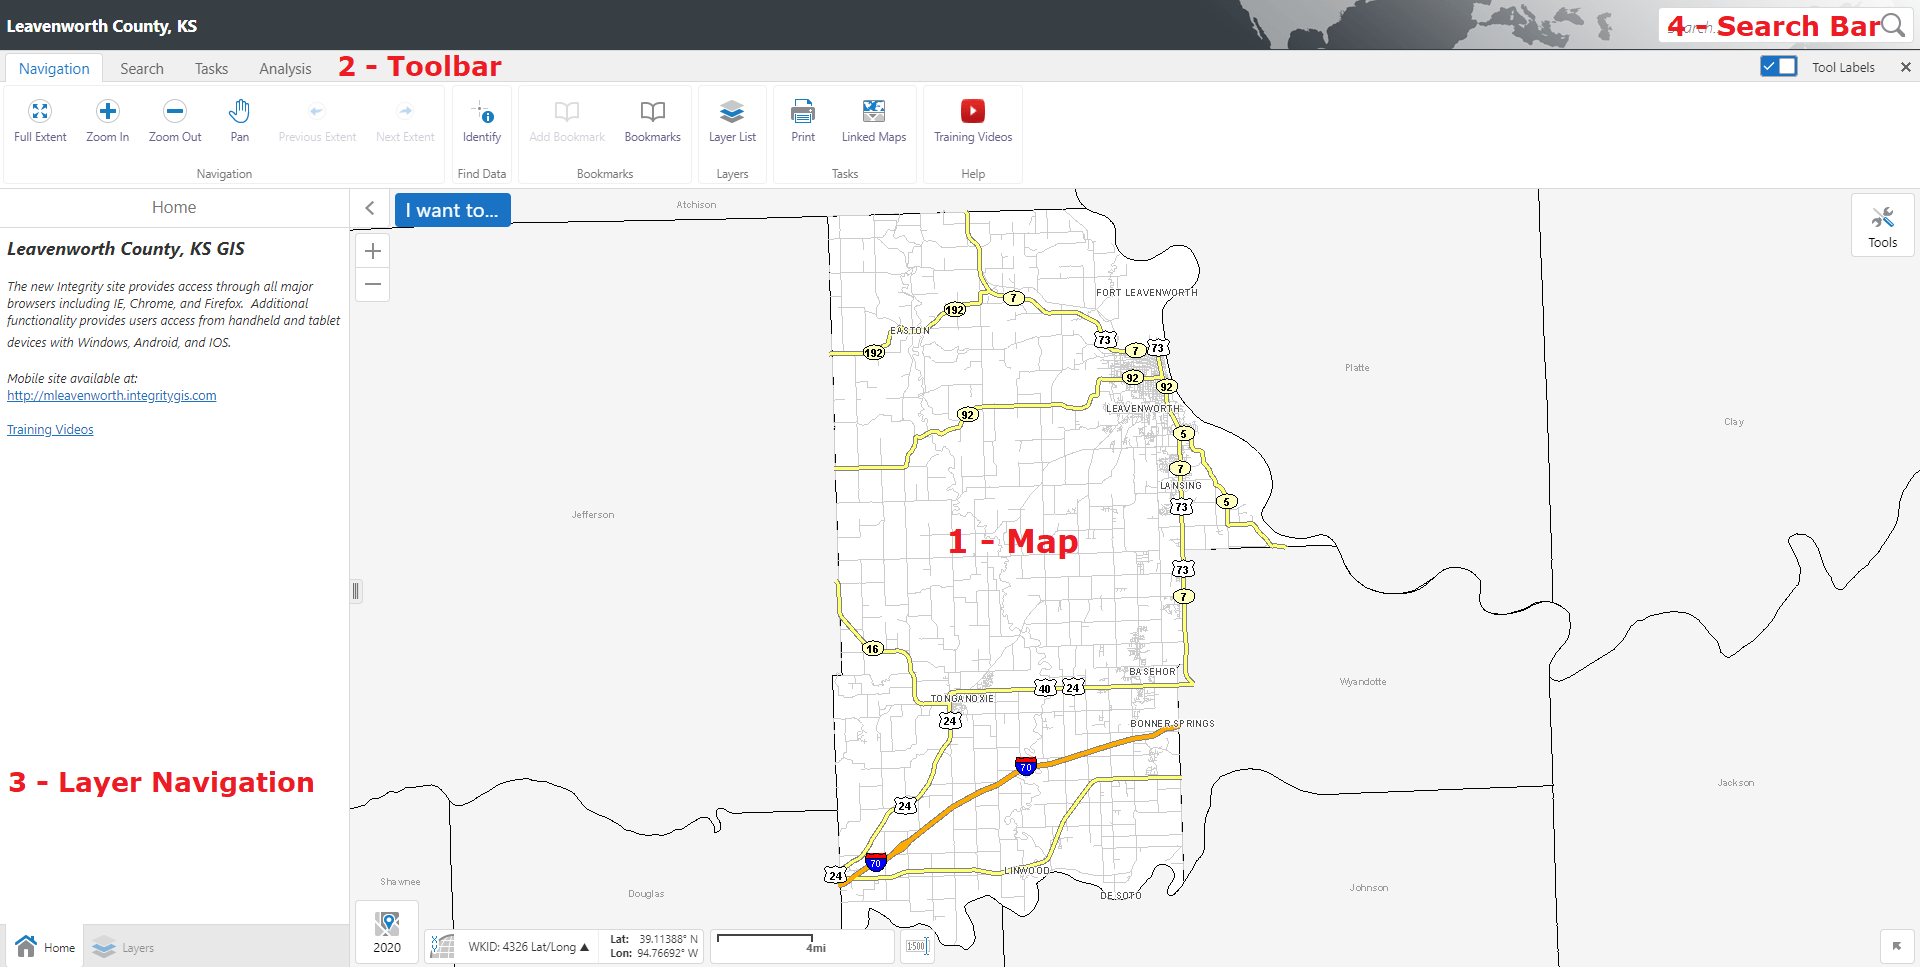Expand the WKID 4326 Lat/Long selector

[528, 947]
